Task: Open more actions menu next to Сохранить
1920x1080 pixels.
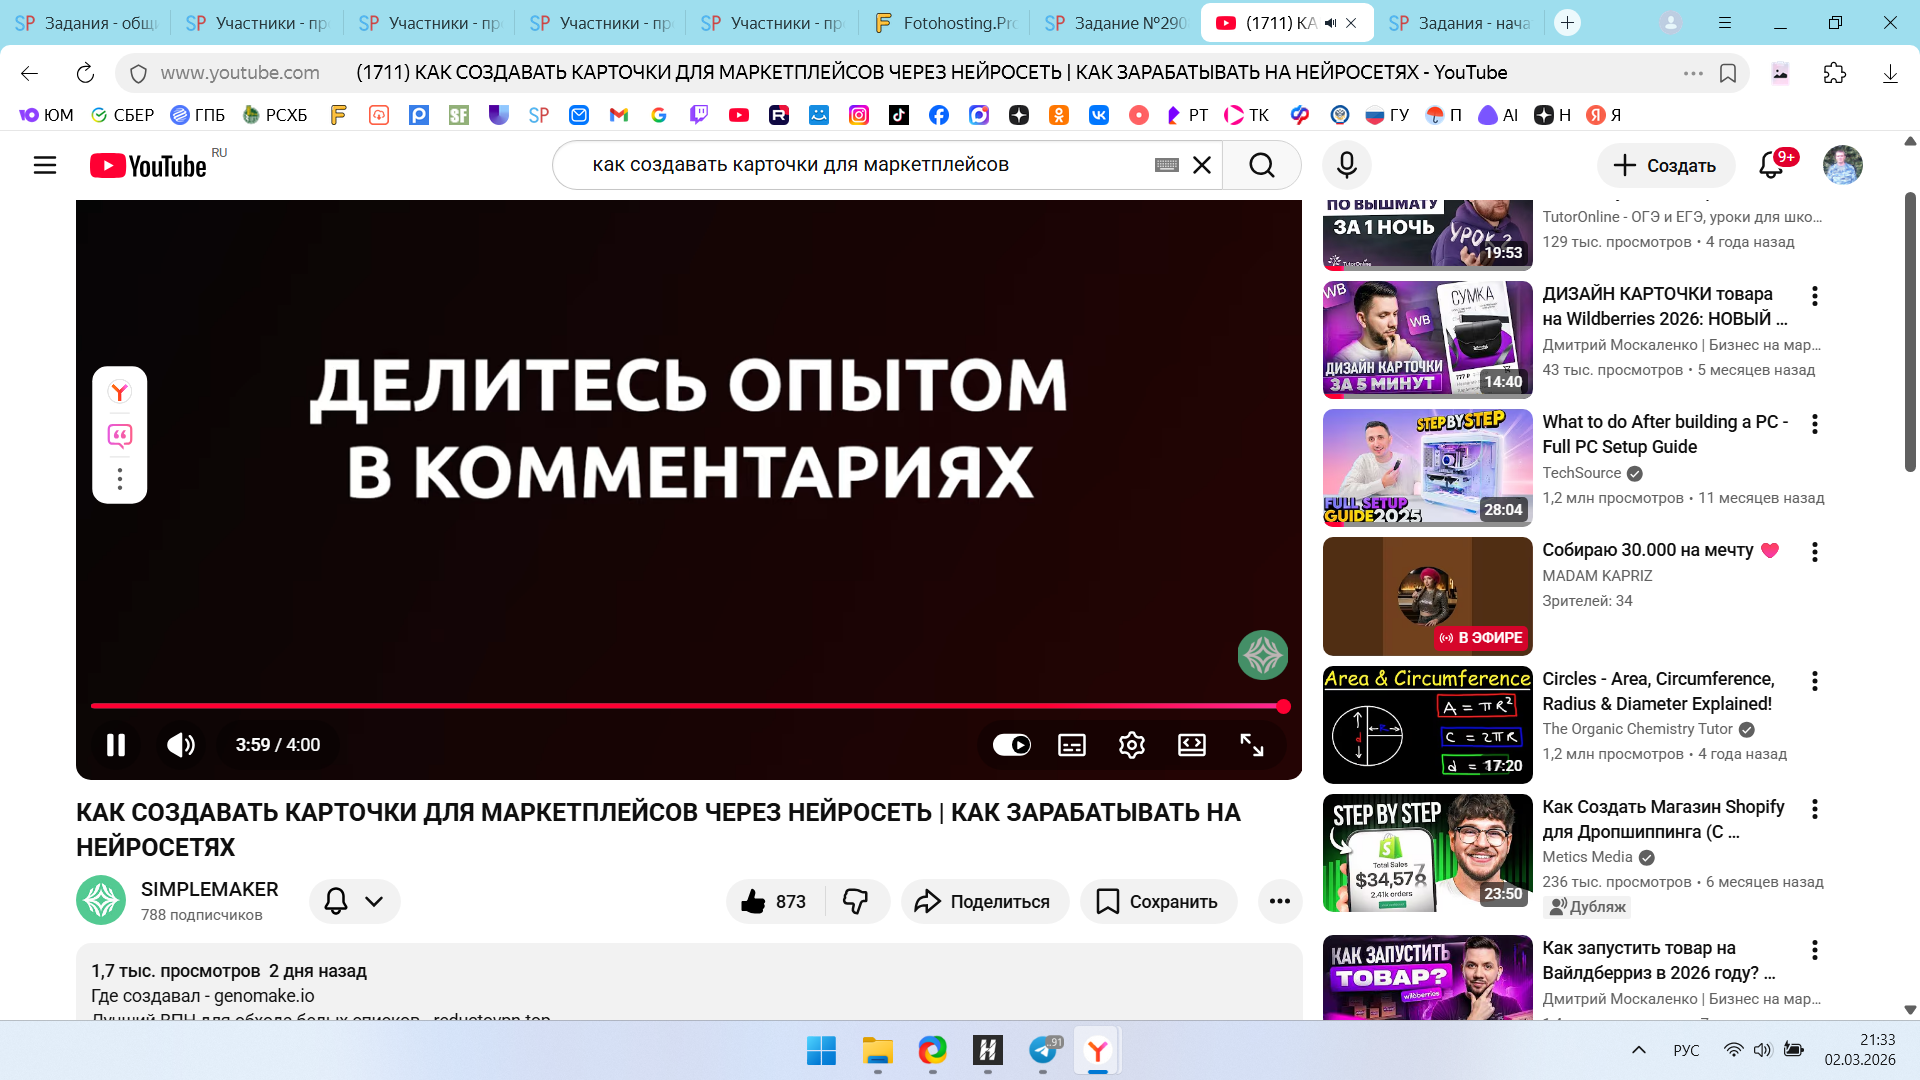Action: 1279,901
